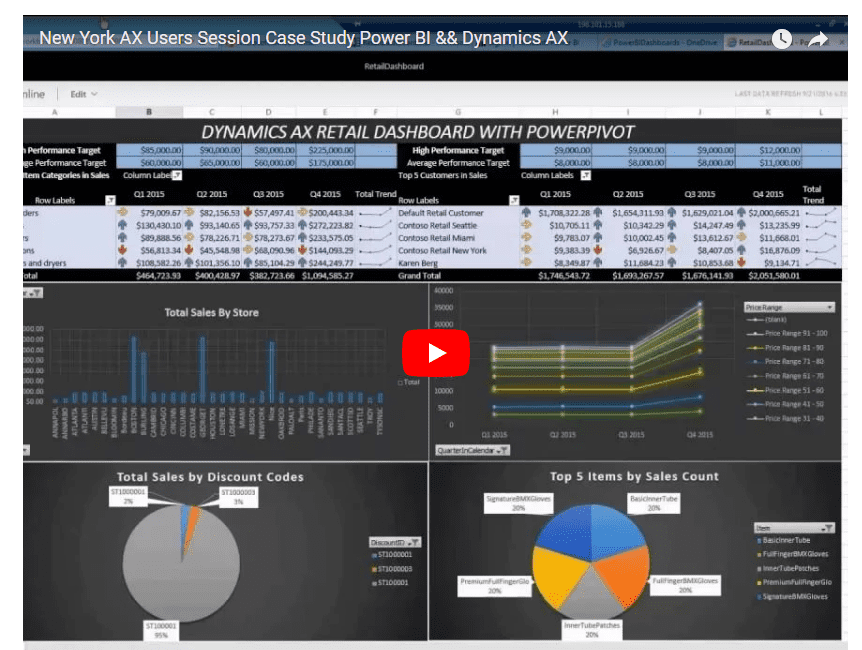This screenshot has height=650, width=862.
Task: Click the sparkline trend for Karen Berg
Action: tap(821, 262)
